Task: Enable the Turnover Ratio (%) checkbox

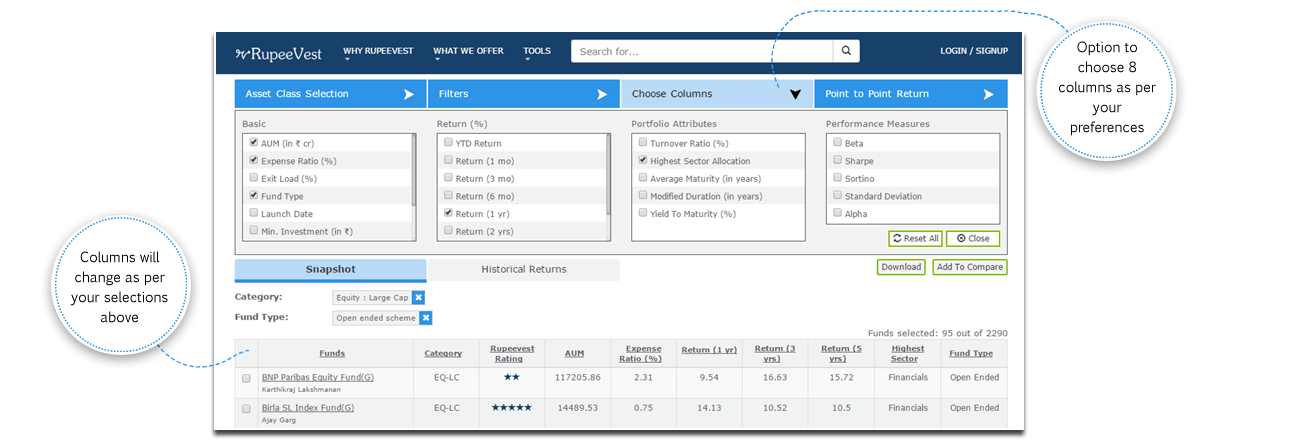Action: click(643, 143)
